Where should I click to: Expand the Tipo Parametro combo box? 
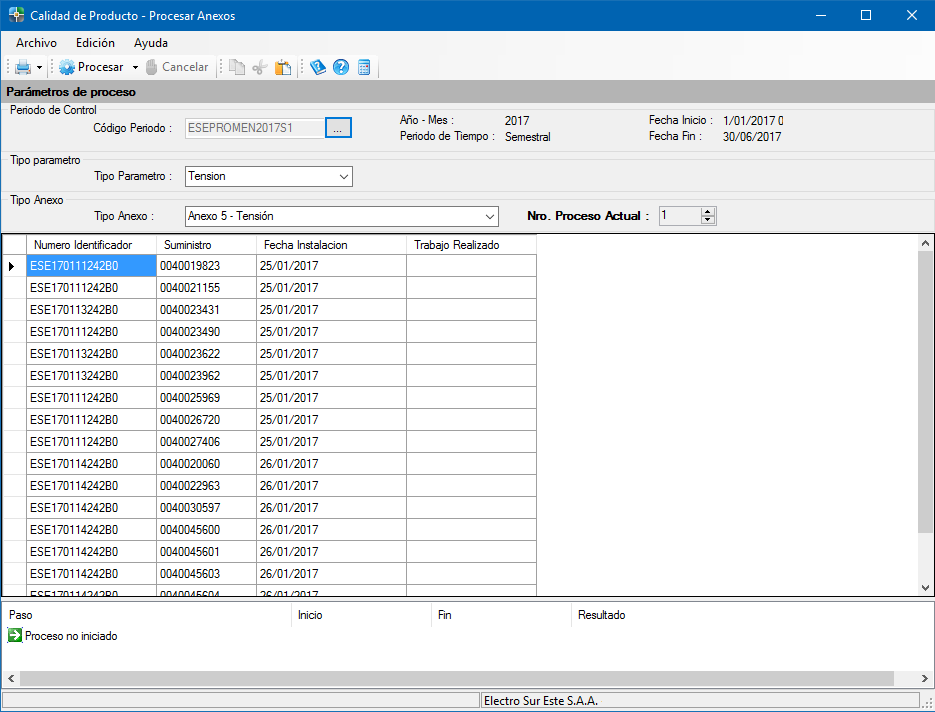343,177
